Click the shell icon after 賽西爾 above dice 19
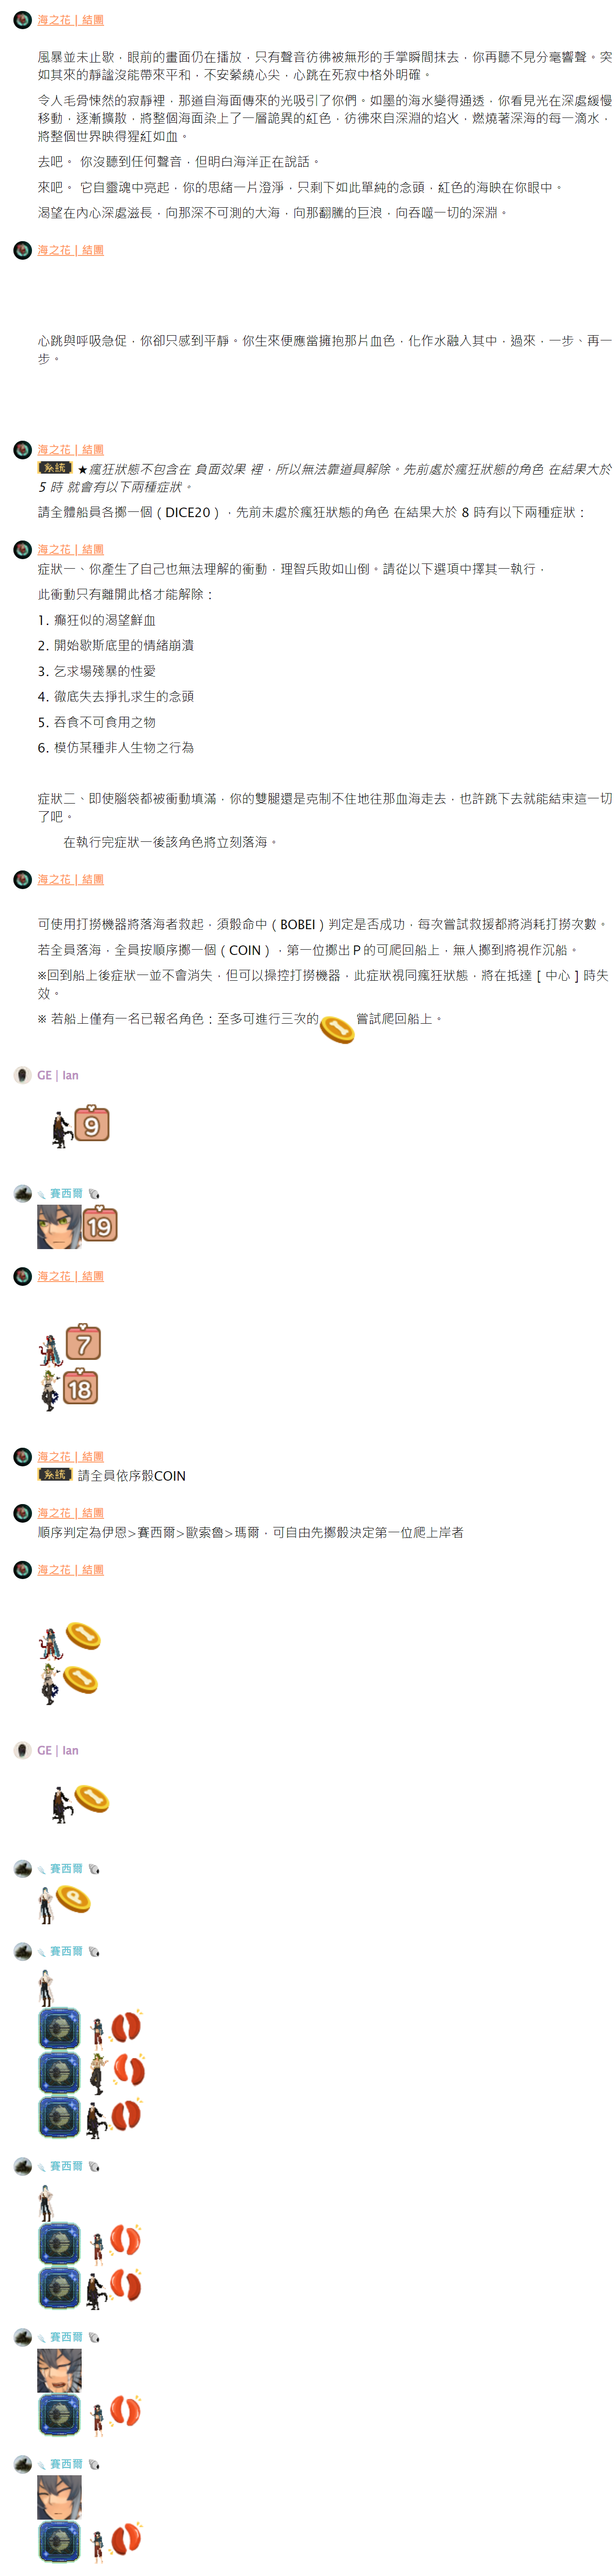Screen dimensions: 614x2576 [x=94, y=1194]
